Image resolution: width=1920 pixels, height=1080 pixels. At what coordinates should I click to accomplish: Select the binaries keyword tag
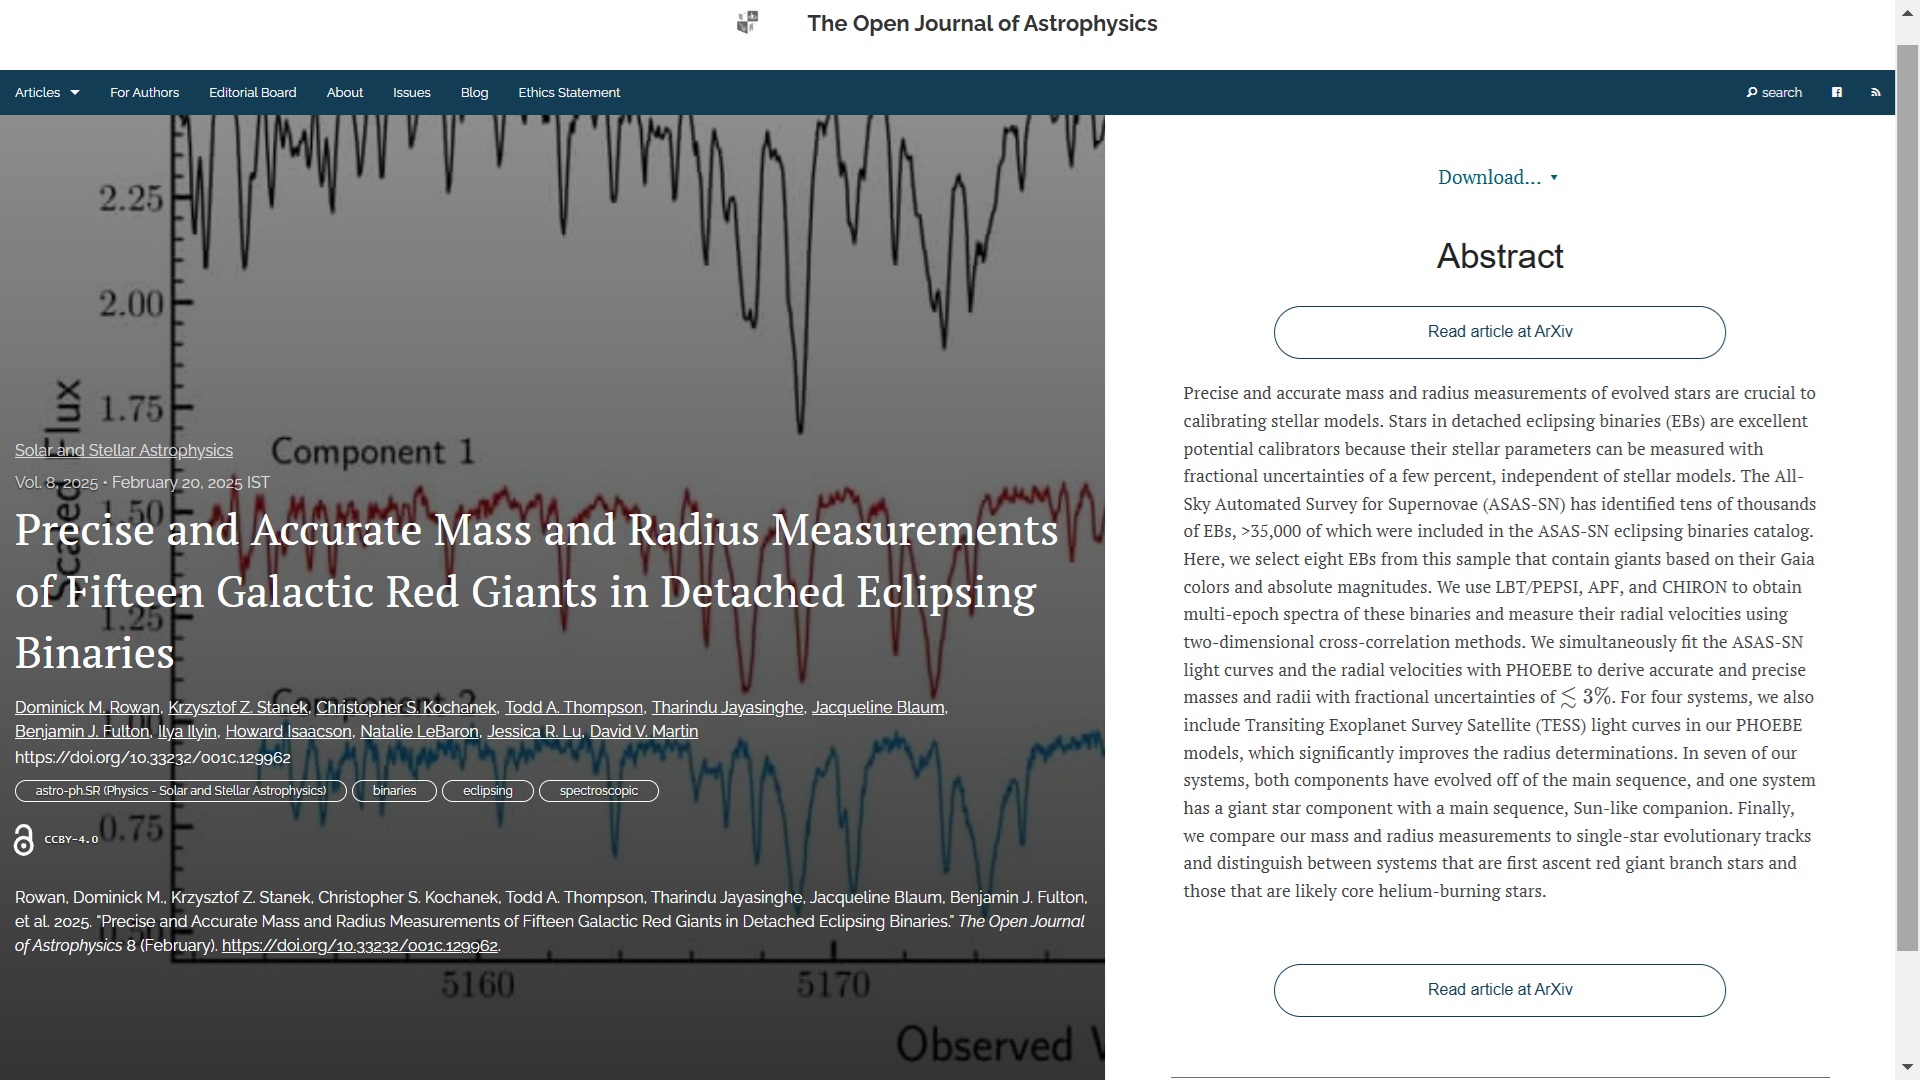(x=394, y=791)
